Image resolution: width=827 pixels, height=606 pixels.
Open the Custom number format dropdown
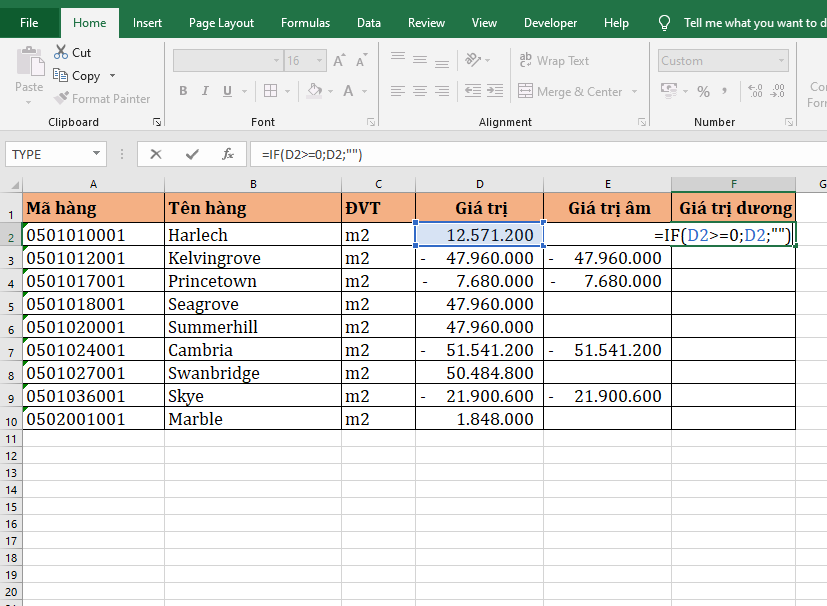(x=738, y=61)
